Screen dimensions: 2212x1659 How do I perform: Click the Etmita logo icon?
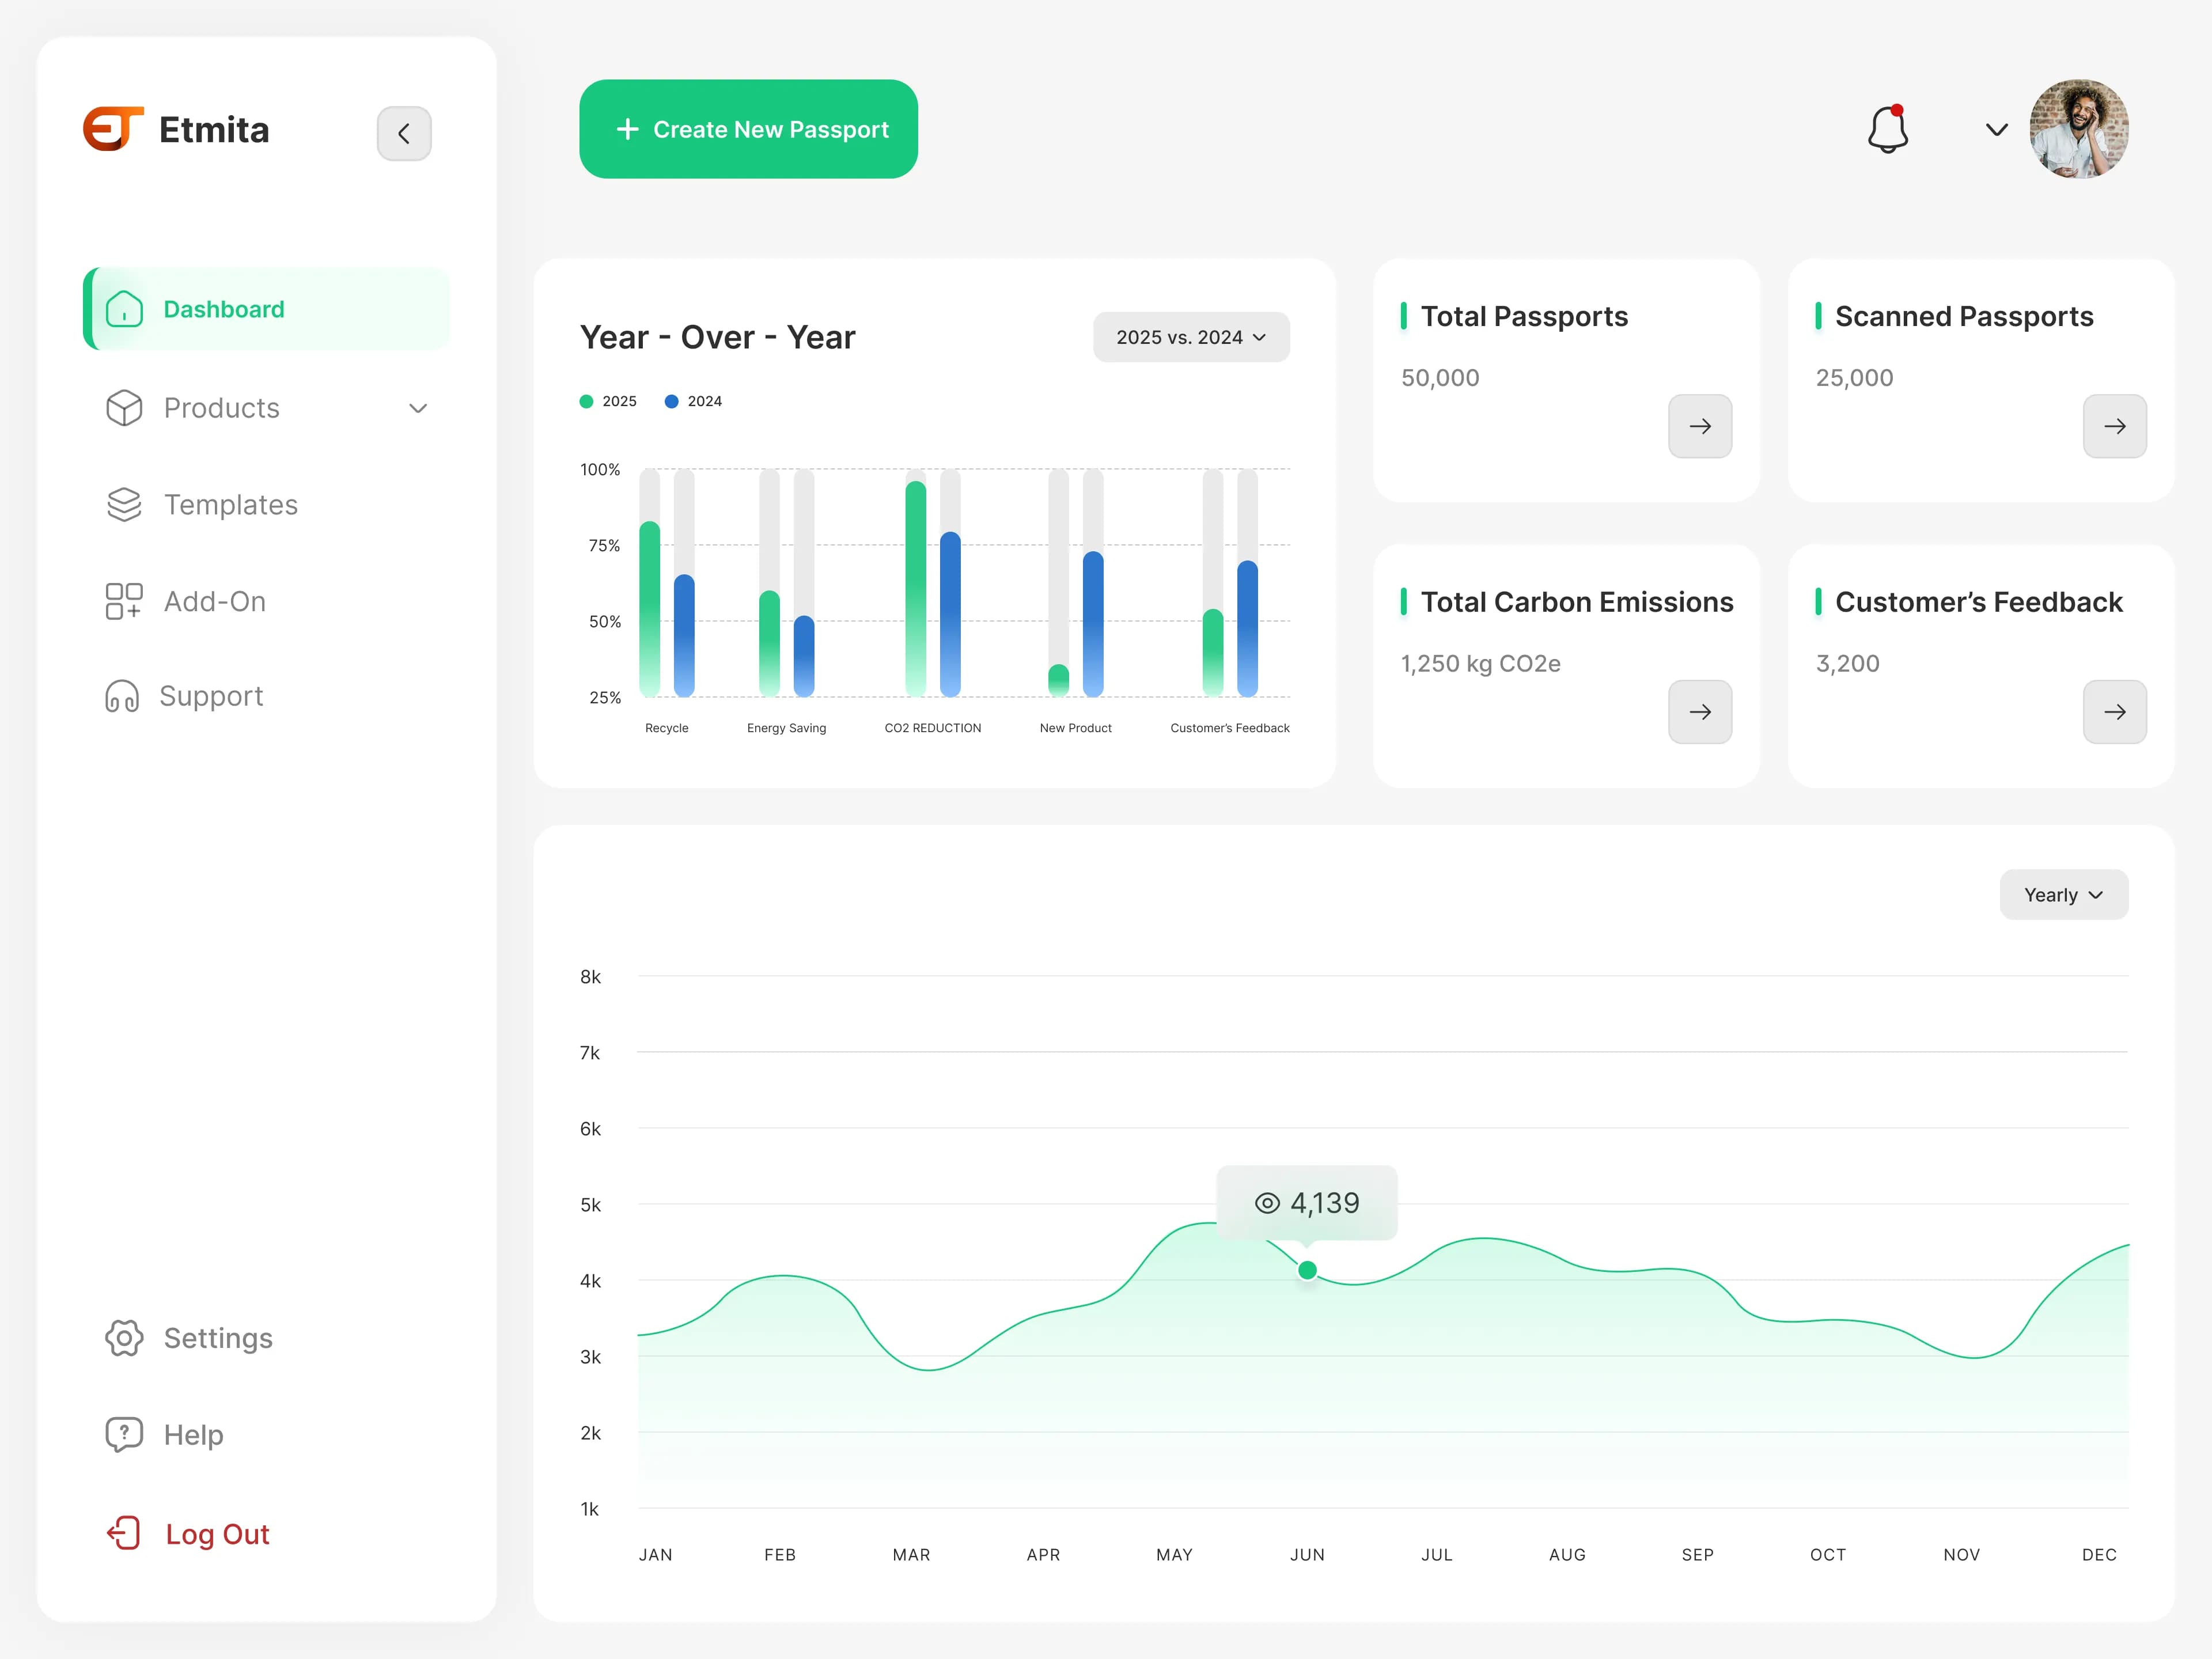113,129
